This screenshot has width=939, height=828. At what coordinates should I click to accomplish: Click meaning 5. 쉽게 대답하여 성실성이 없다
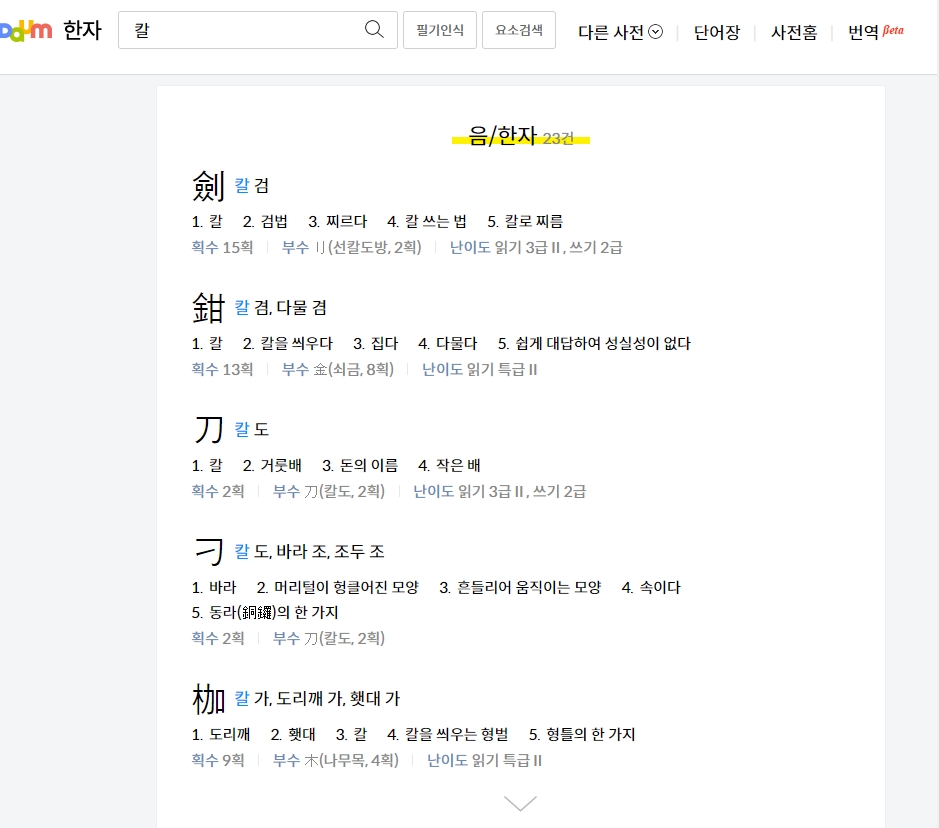click(594, 344)
